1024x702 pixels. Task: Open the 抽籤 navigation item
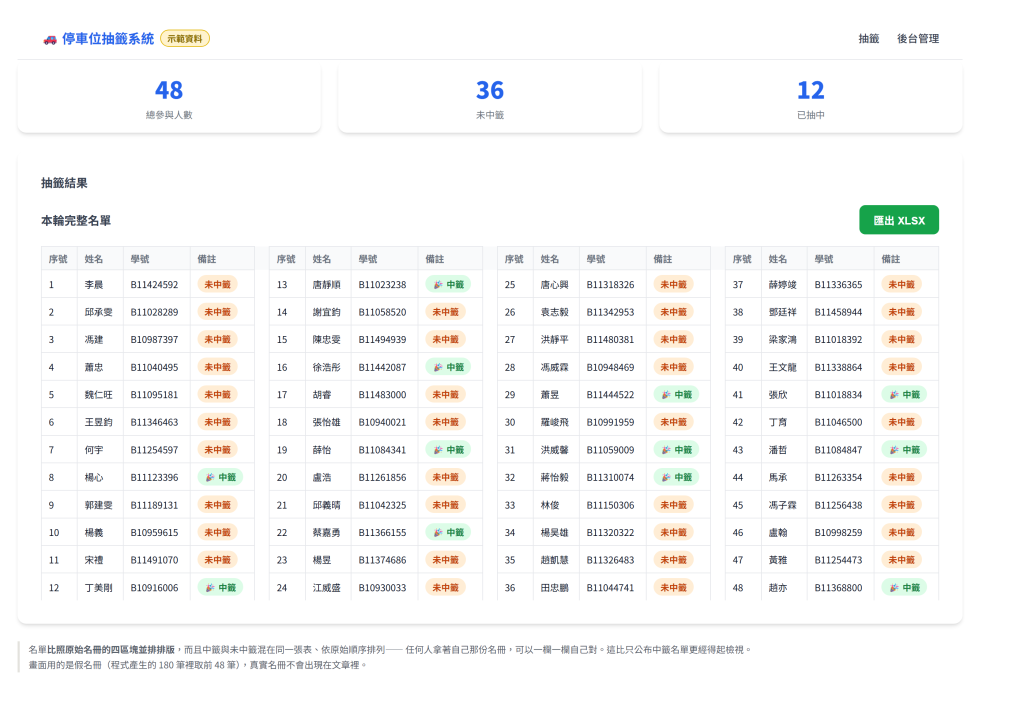[x=869, y=39]
